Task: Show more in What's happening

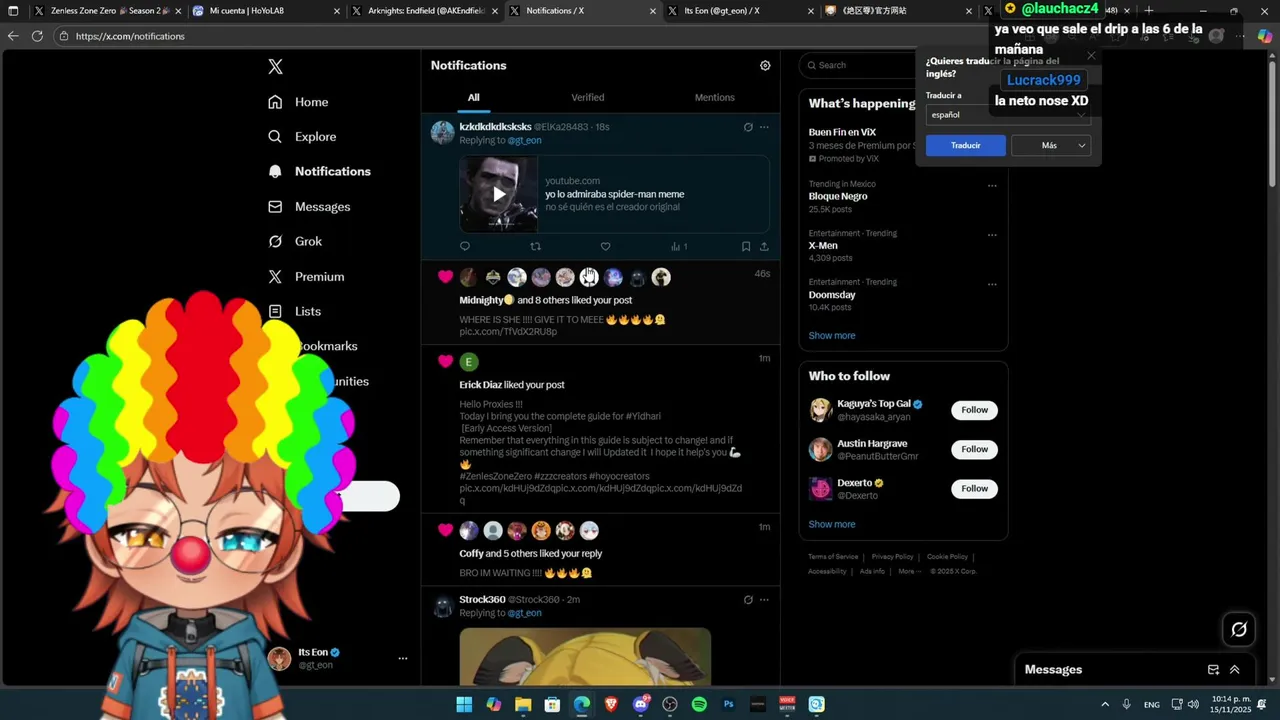Action: 832,336
